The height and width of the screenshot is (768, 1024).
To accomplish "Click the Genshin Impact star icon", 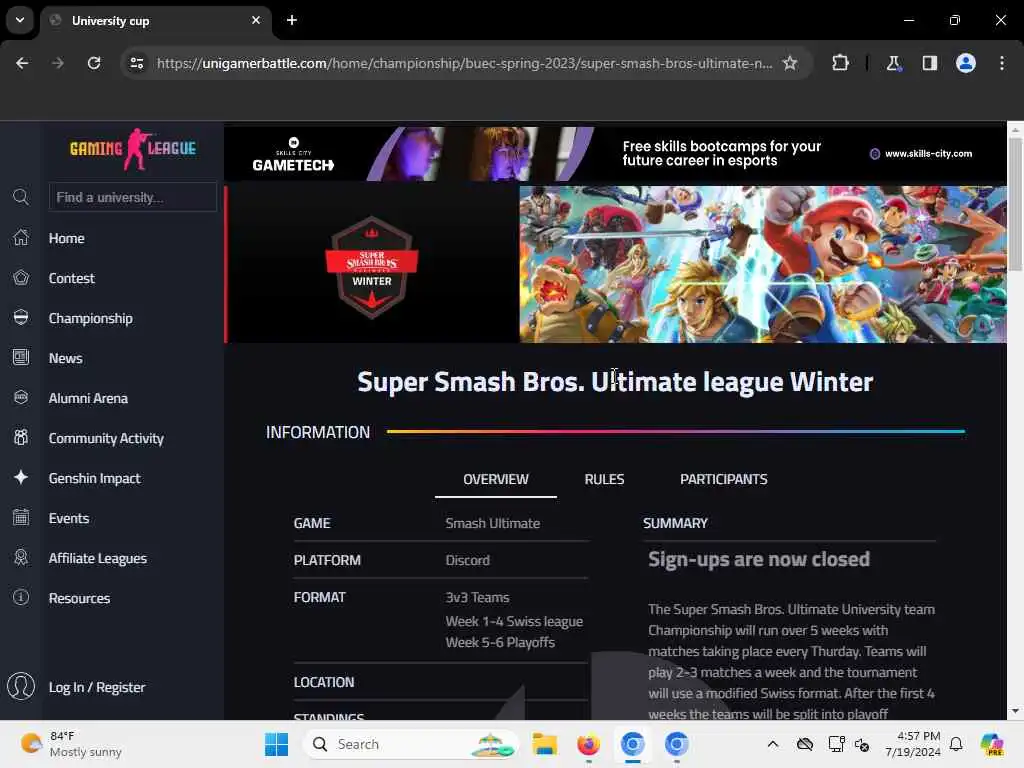I will pos(21,477).
